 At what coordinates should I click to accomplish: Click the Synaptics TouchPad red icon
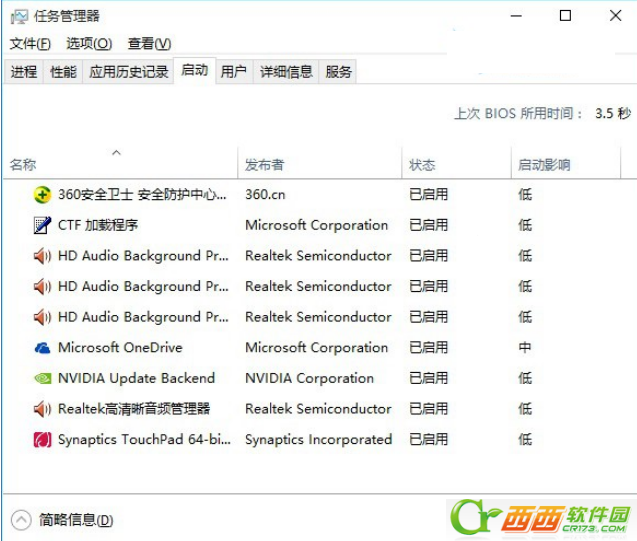coord(42,439)
